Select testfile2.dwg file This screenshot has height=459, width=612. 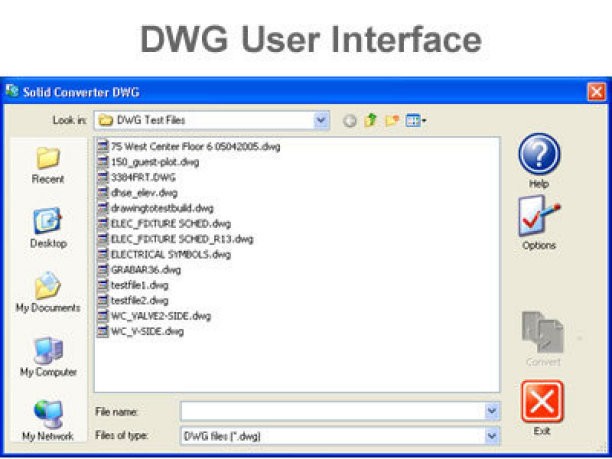133,301
